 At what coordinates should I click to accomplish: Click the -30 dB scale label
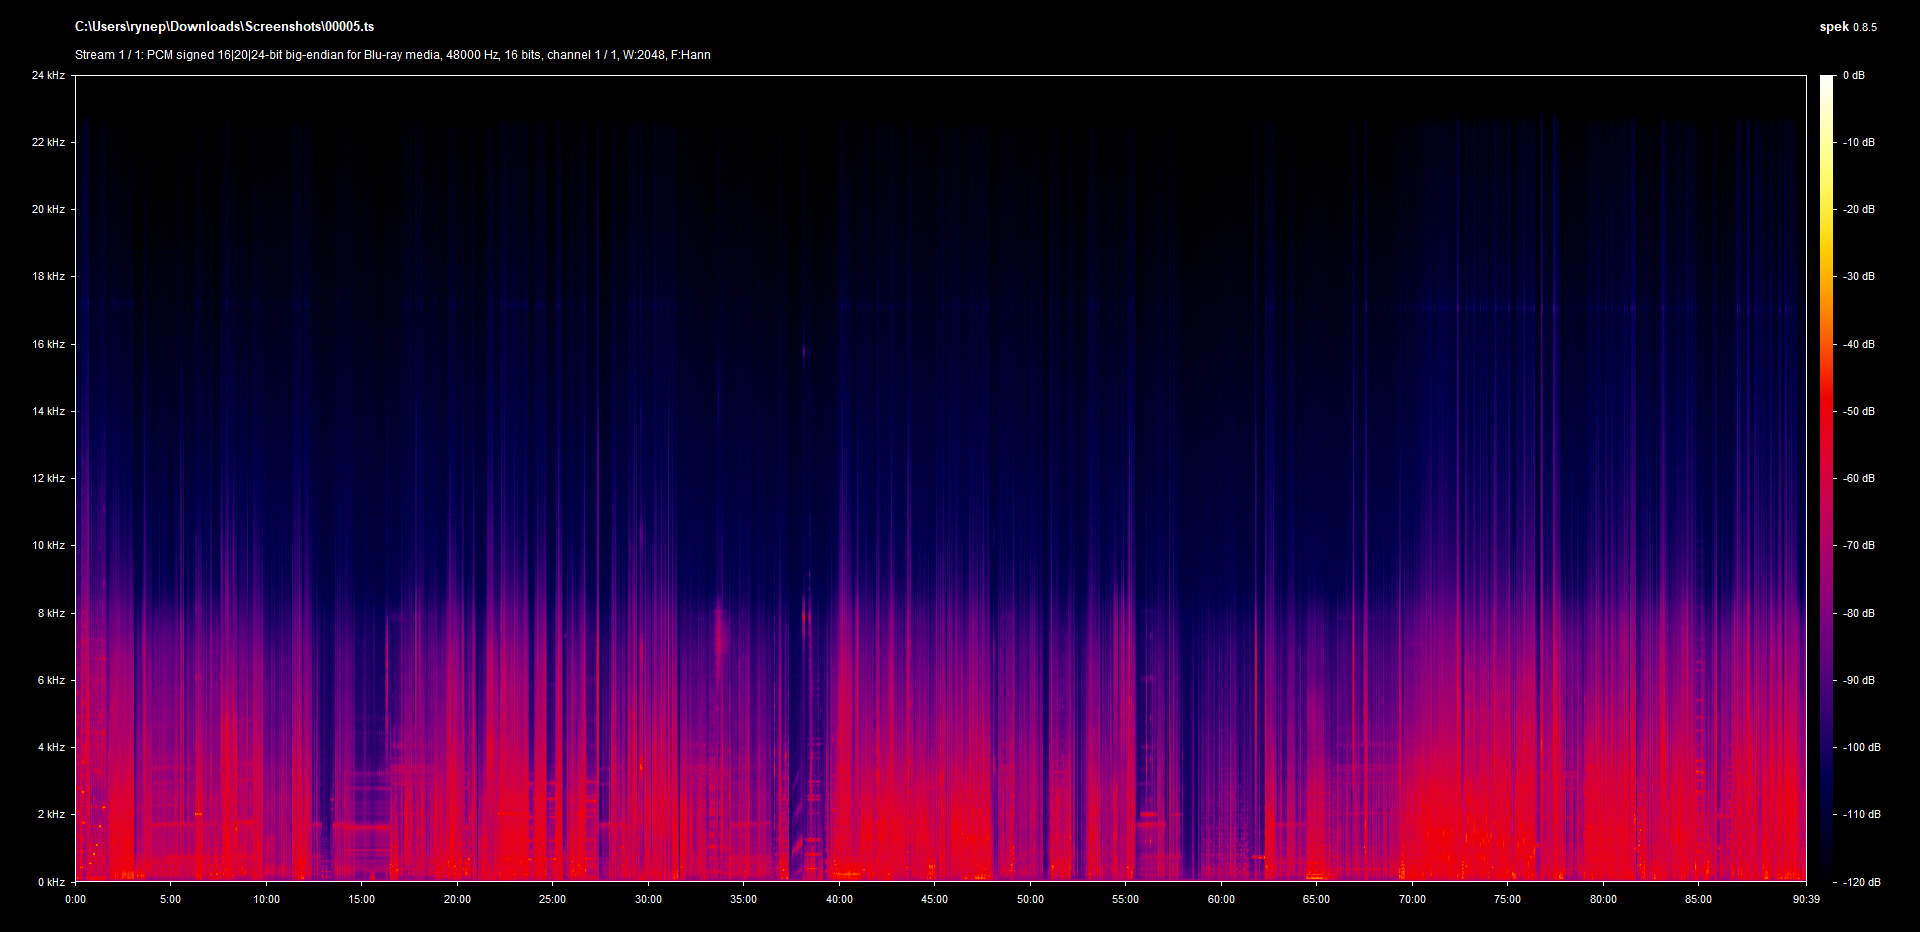pos(1859,276)
